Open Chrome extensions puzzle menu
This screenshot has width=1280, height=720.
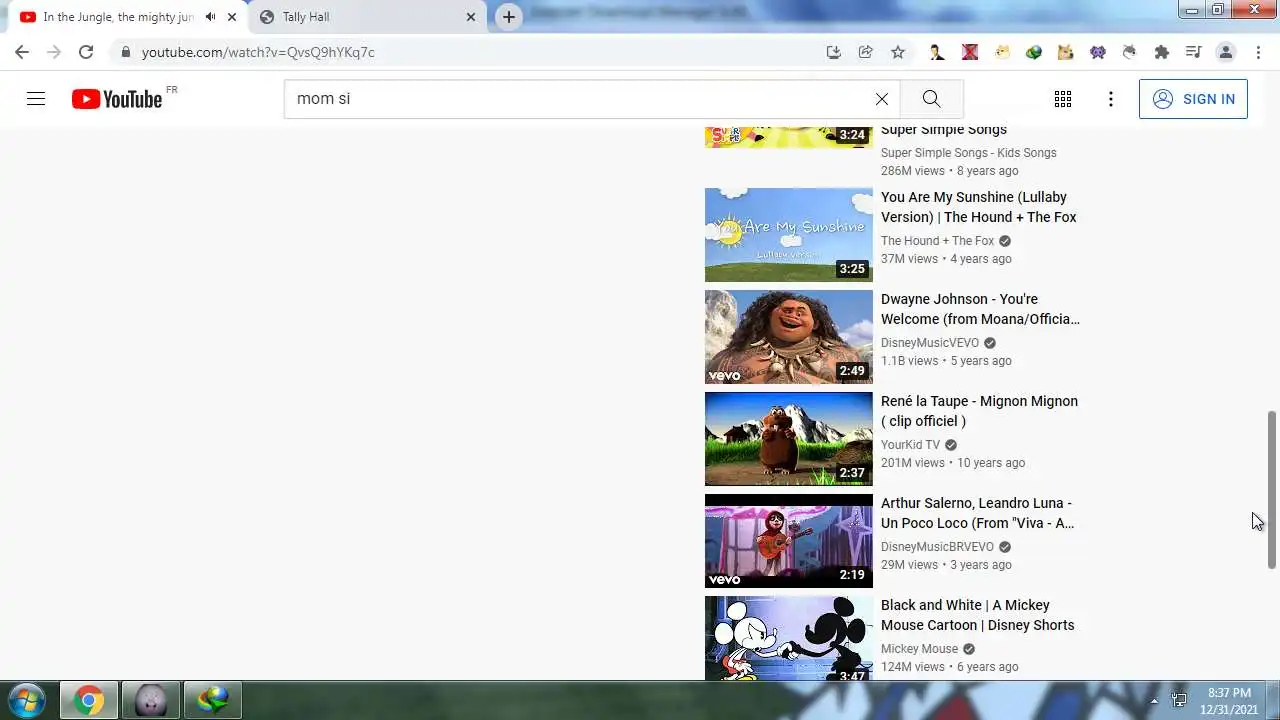(1162, 52)
